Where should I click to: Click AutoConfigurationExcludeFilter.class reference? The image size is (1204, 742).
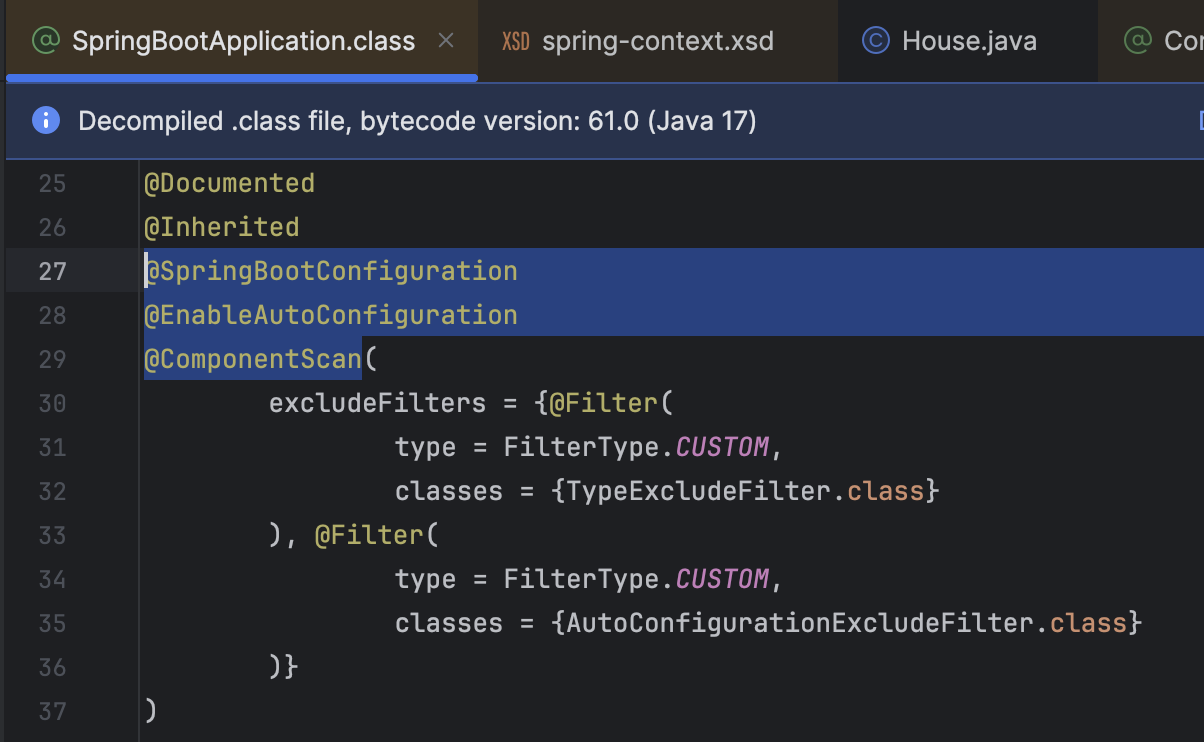click(x=846, y=624)
